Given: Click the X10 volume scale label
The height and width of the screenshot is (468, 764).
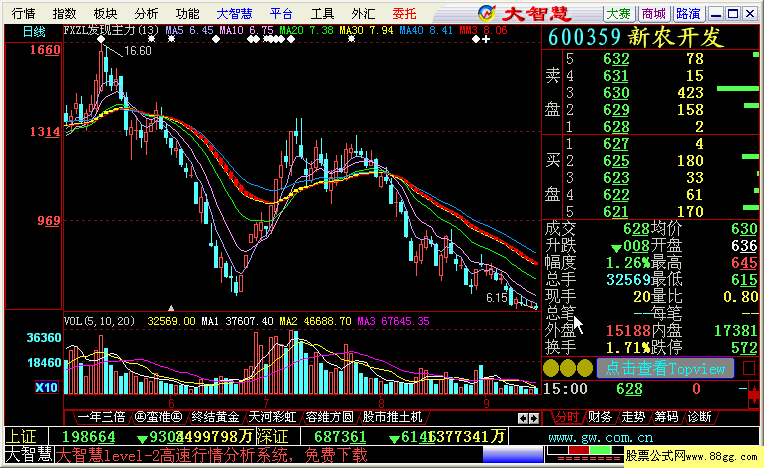Looking at the screenshot, I should (46, 388).
